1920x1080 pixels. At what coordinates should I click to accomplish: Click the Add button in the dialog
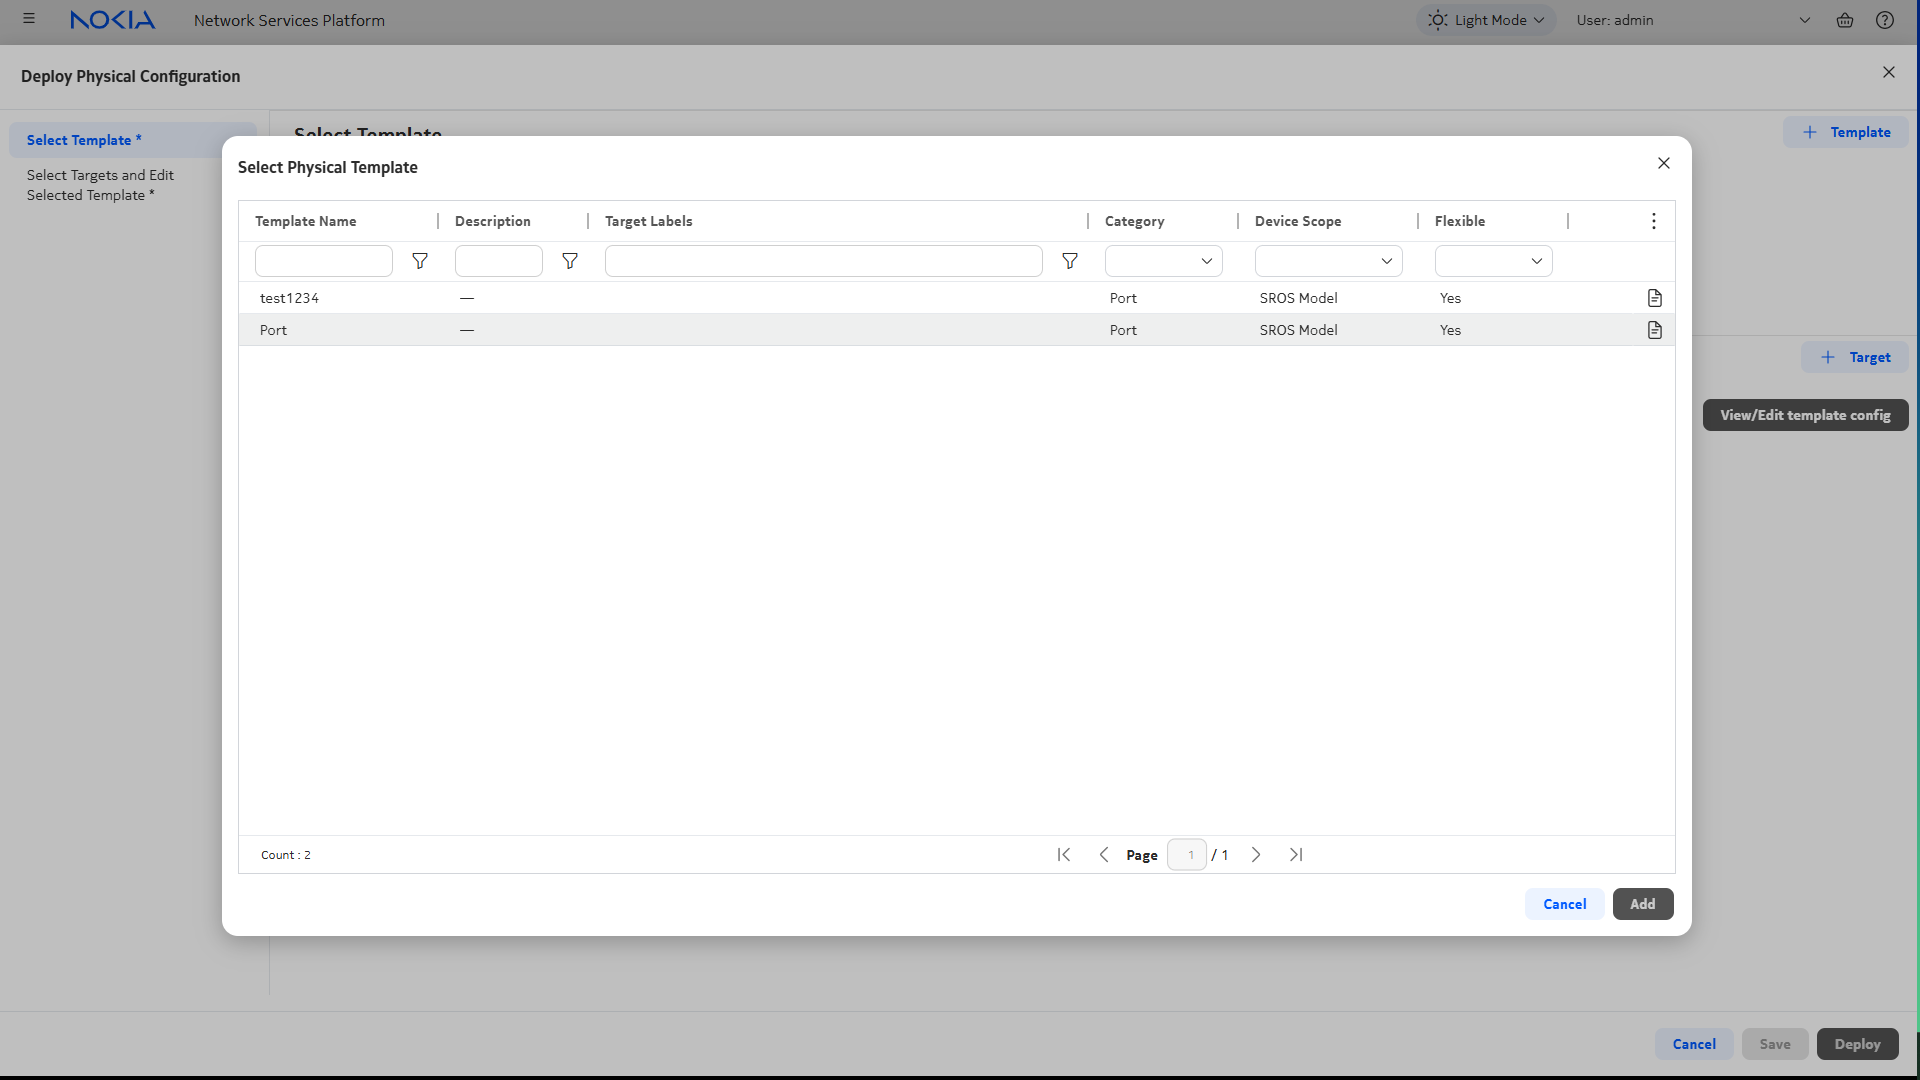coord(1642,904)
